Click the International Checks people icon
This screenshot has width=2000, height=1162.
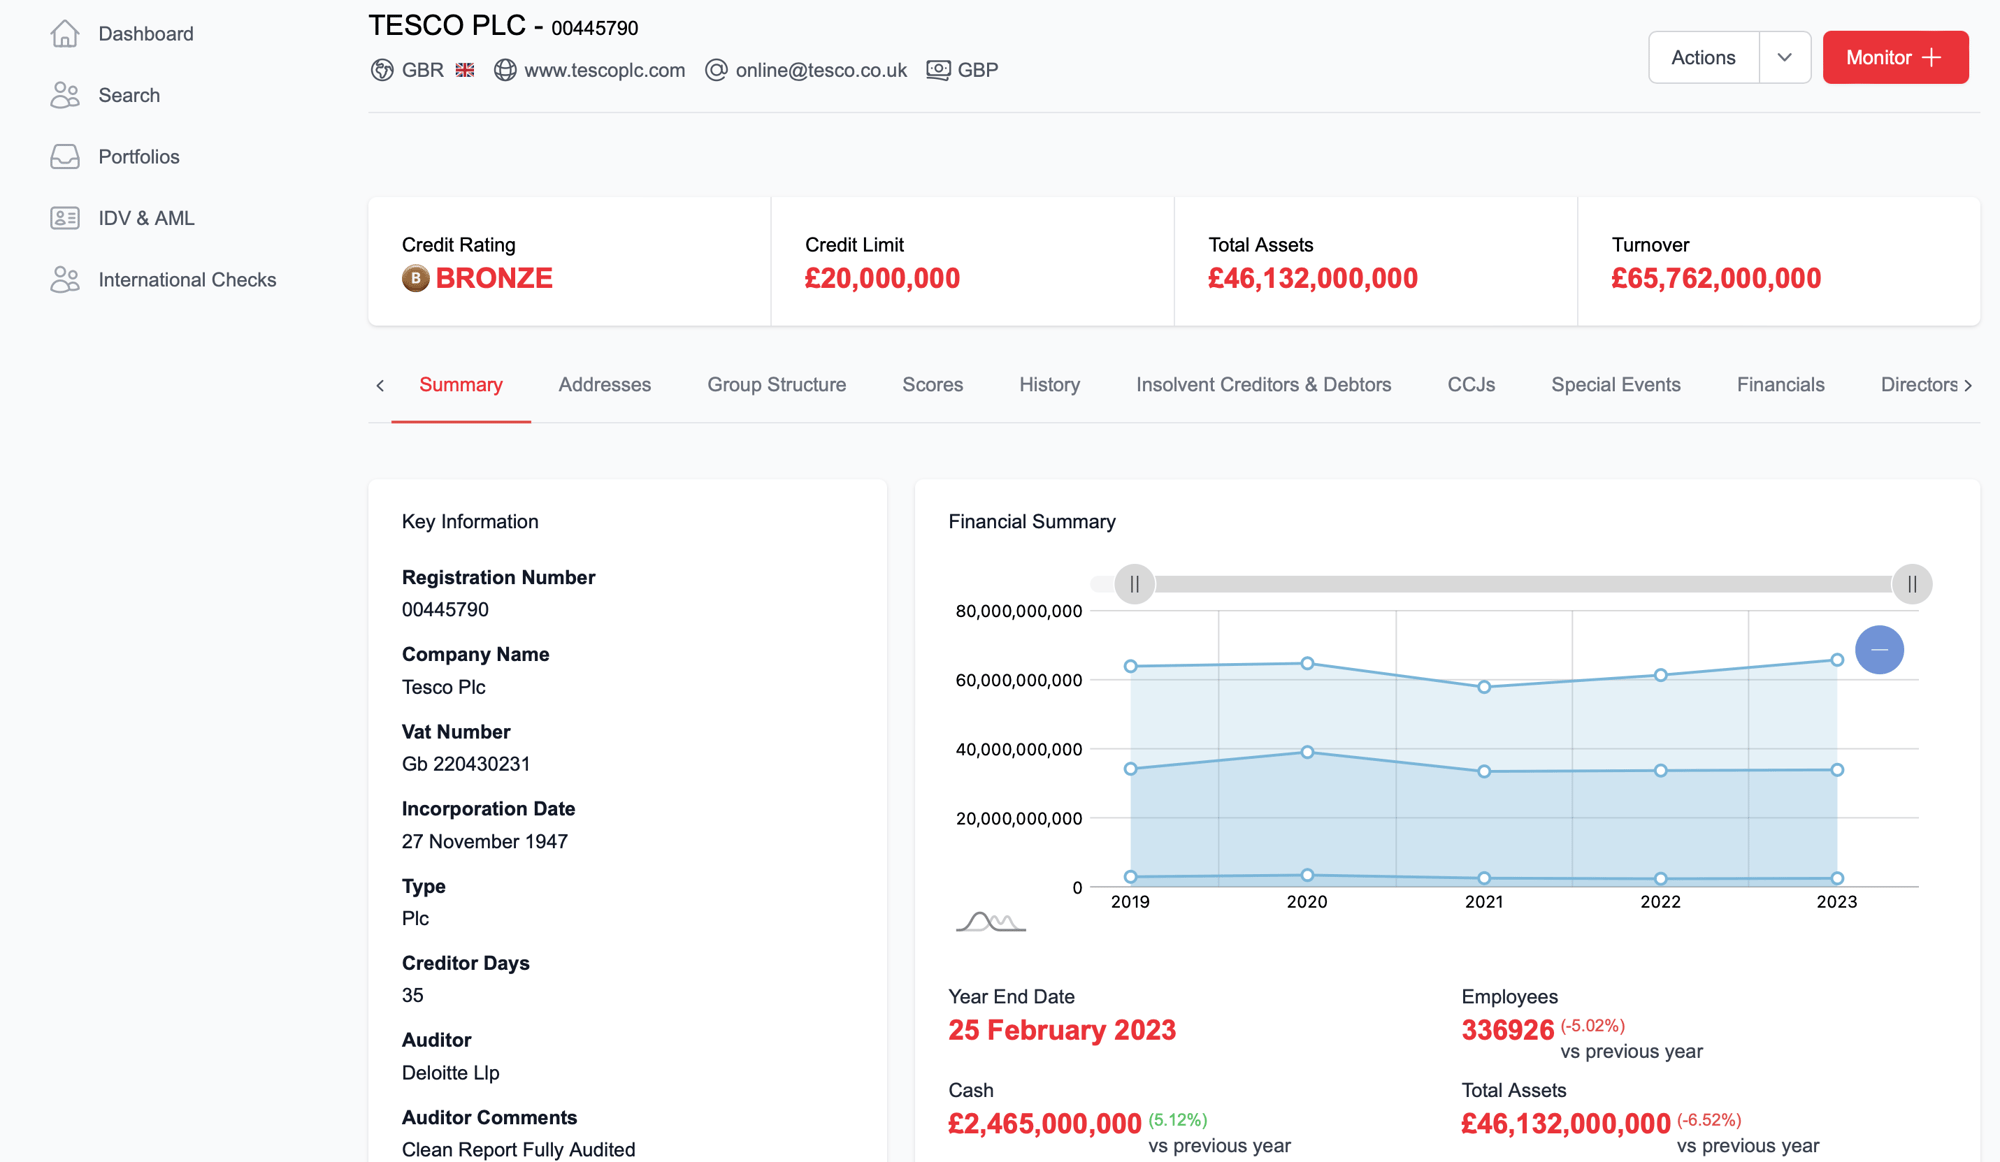tap(65, 280)
